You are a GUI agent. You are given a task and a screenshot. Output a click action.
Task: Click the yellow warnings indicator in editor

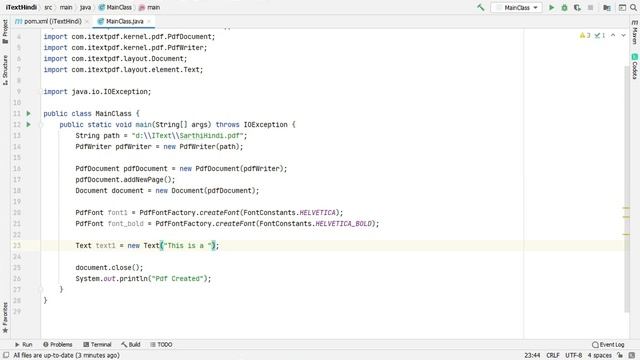coord(585,36)
